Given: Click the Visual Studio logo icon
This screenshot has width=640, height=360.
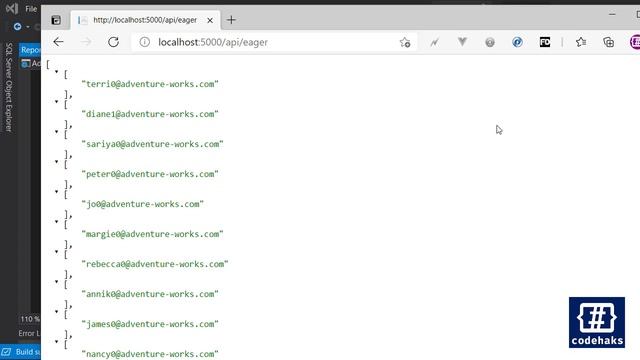Looking at the screenshot, I should click(x=11, y=8).
